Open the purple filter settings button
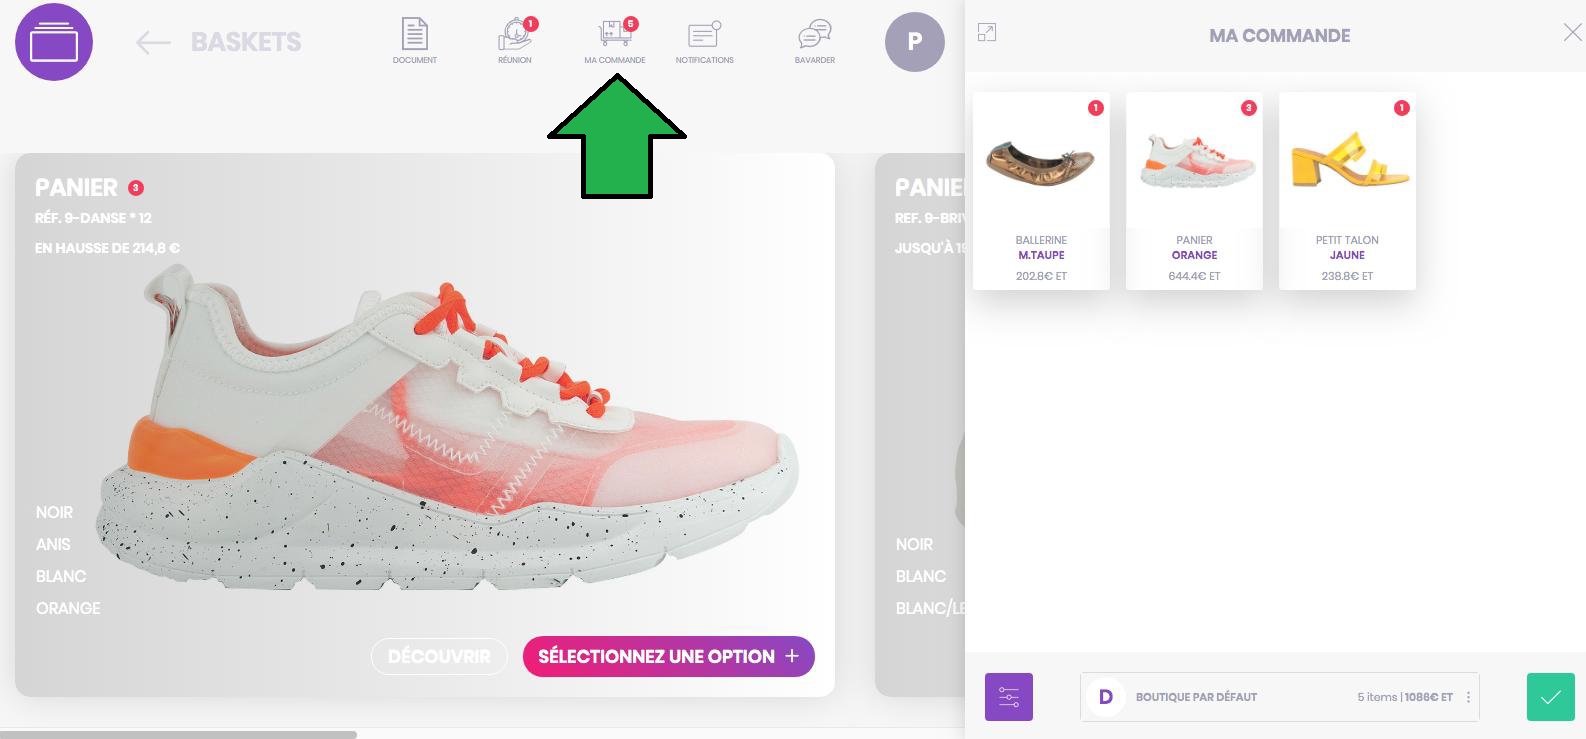This screenshot has height=739, width=1586. tap(1009, 697)
